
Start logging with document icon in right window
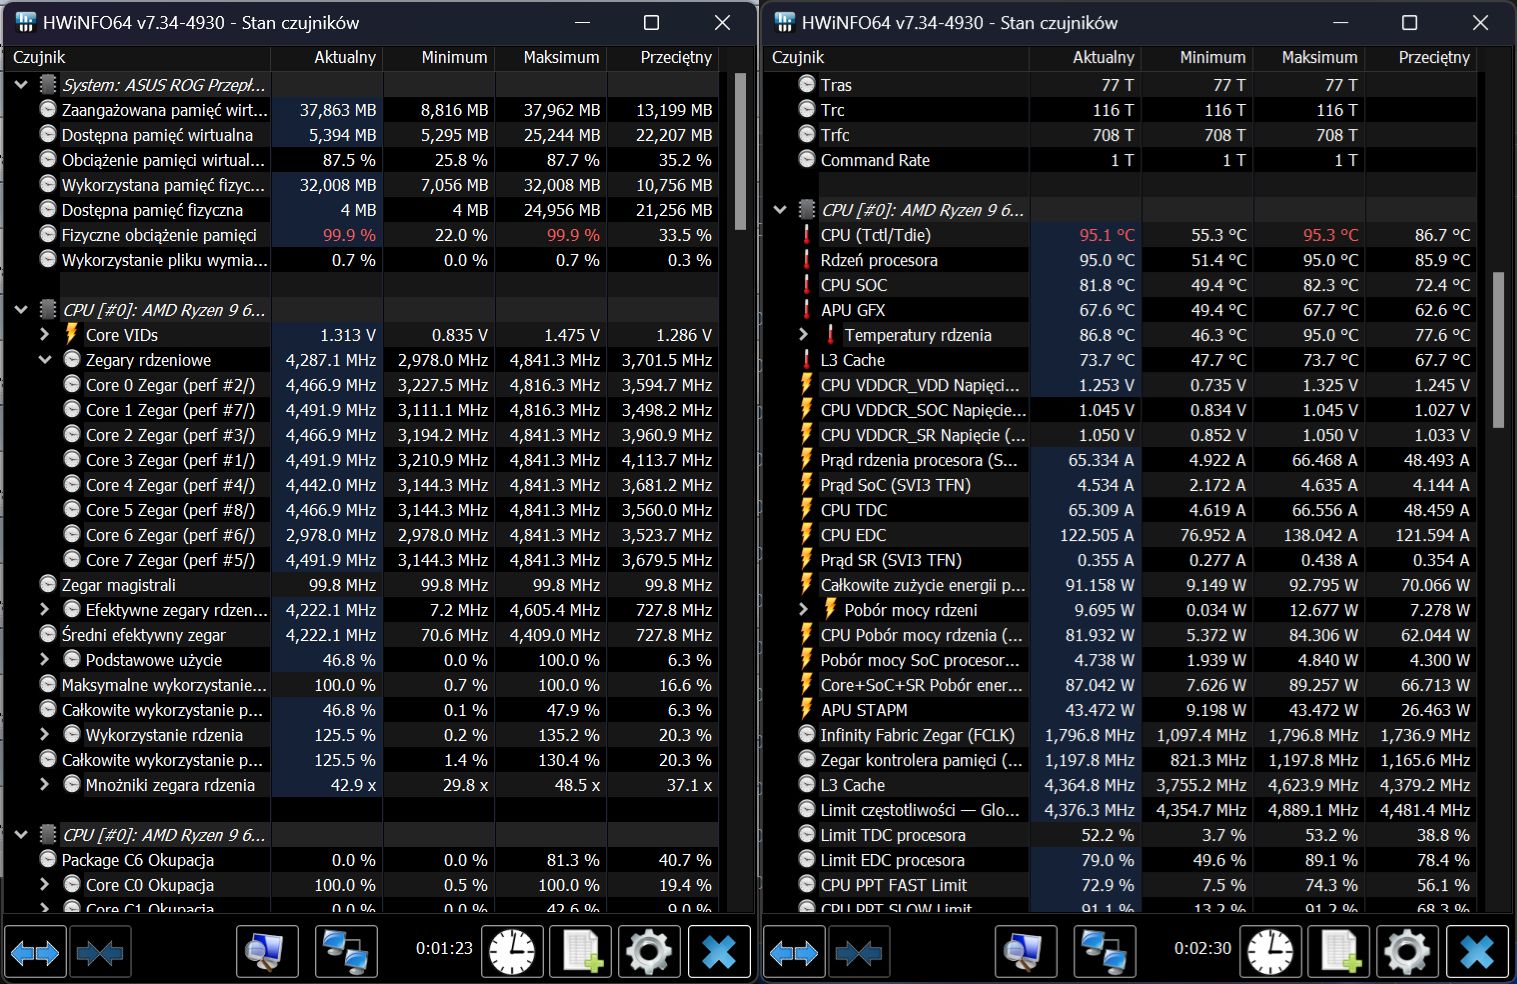coord(1340,952)
